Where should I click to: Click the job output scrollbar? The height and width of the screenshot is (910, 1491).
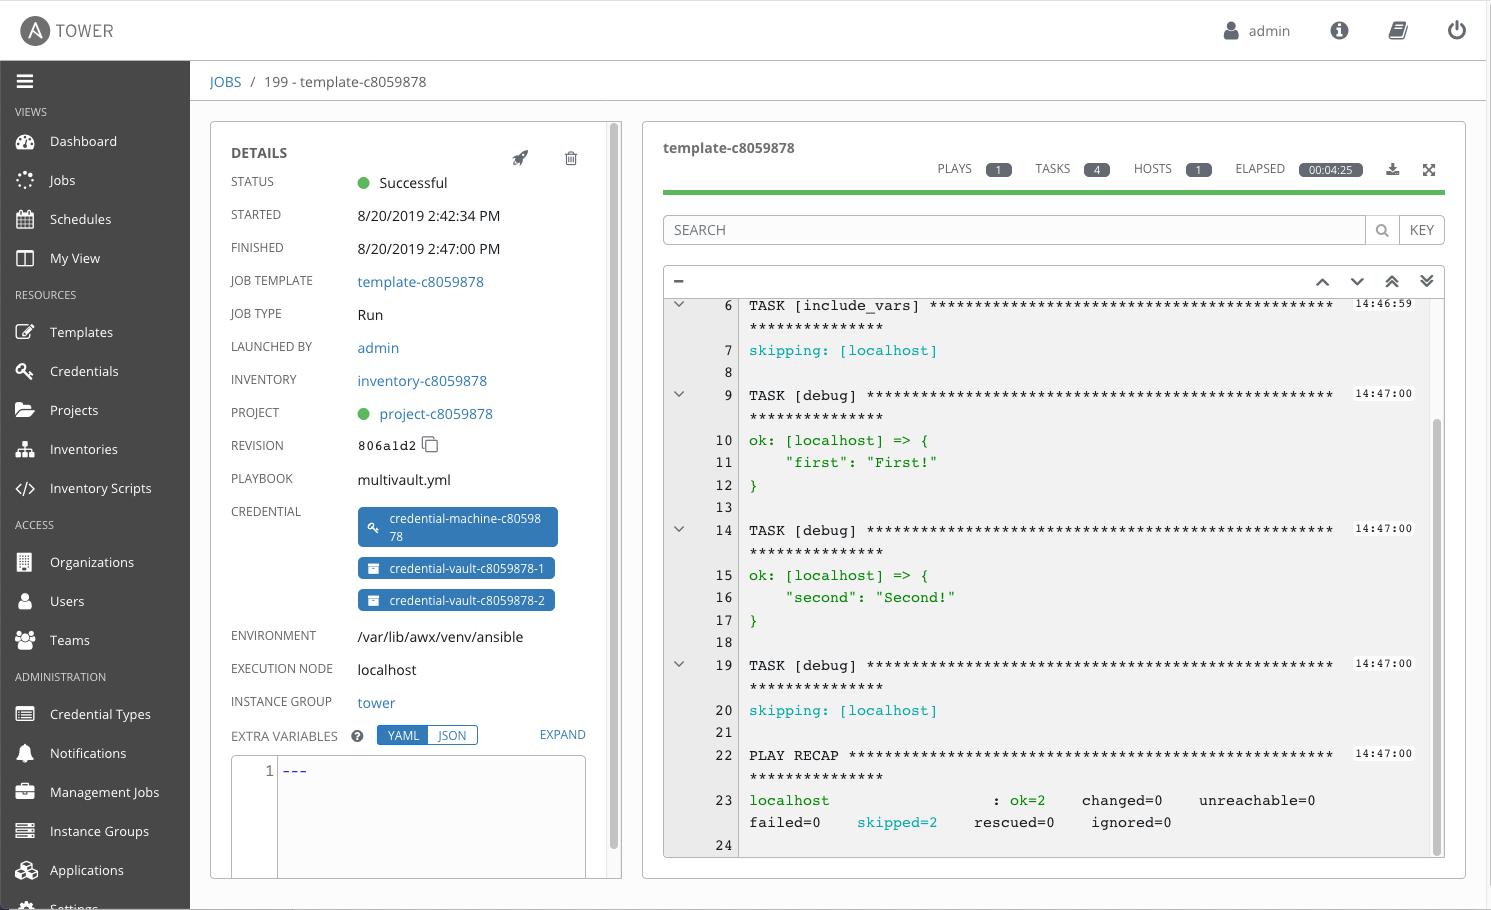coord(1437,637)
